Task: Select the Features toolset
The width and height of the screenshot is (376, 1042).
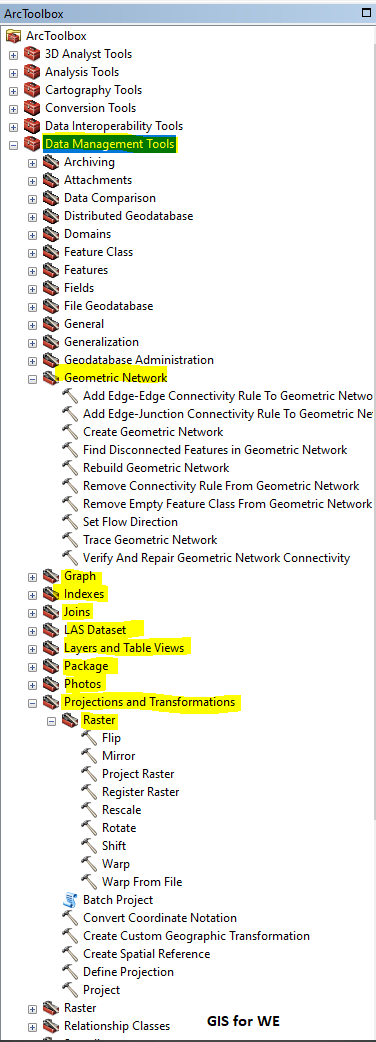Action: point(86,270)
